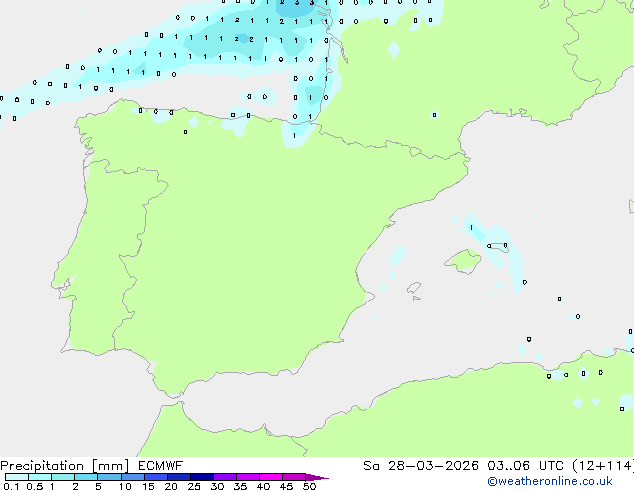
Task: Open the weatheronline.co.uk copyright link
Action: coord(550,481)
